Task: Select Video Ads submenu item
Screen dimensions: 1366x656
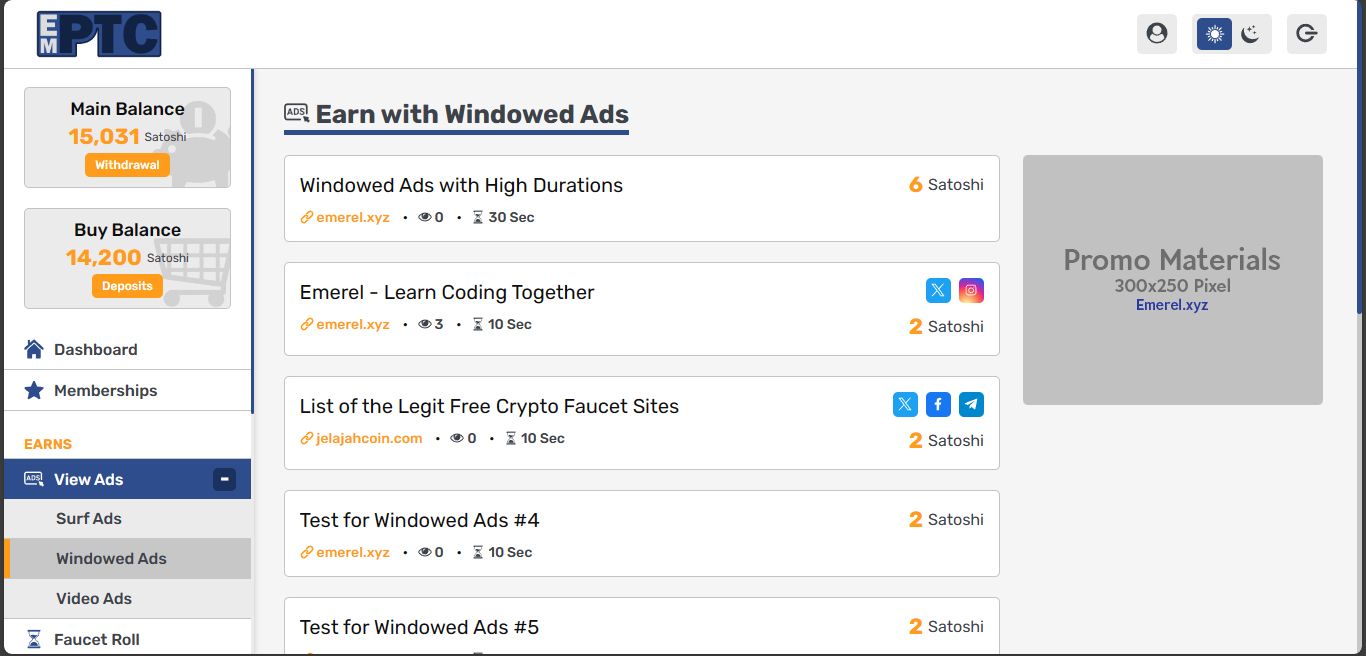Action: (x=94, y=598)
